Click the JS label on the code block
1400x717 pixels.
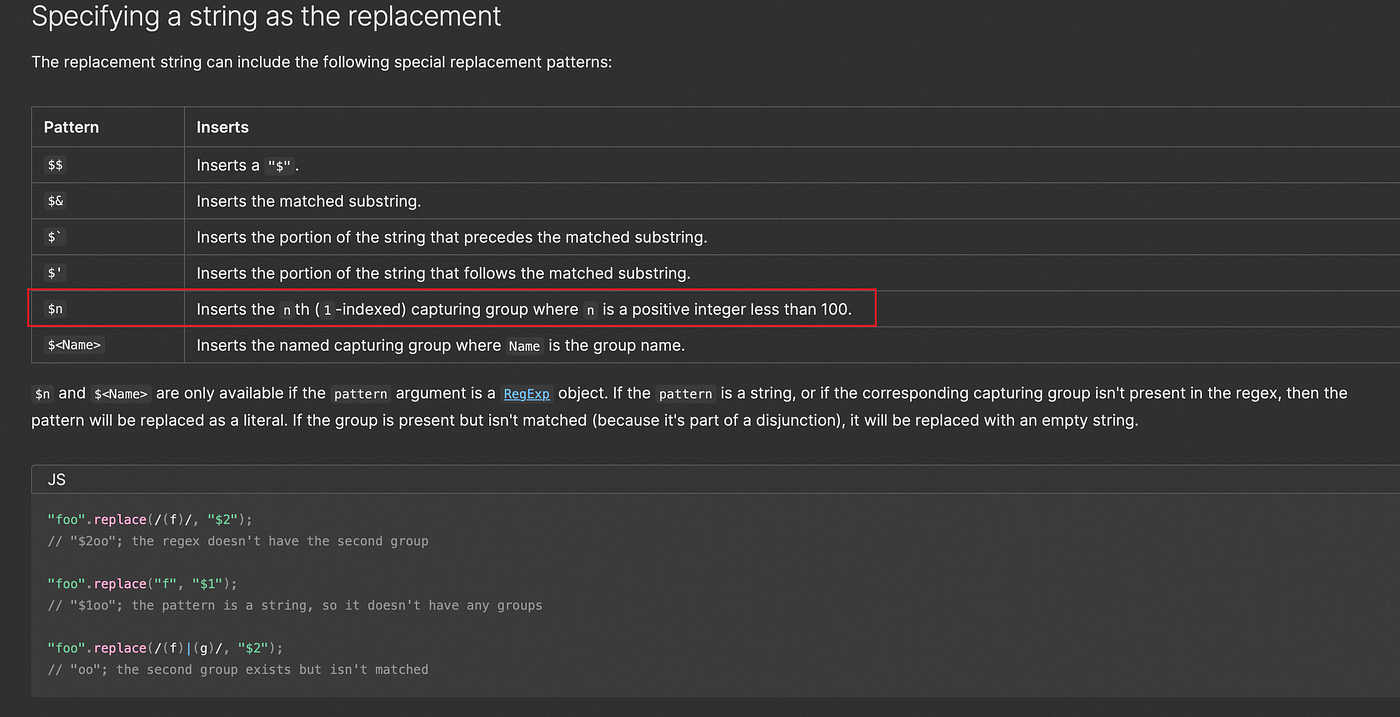57,479
